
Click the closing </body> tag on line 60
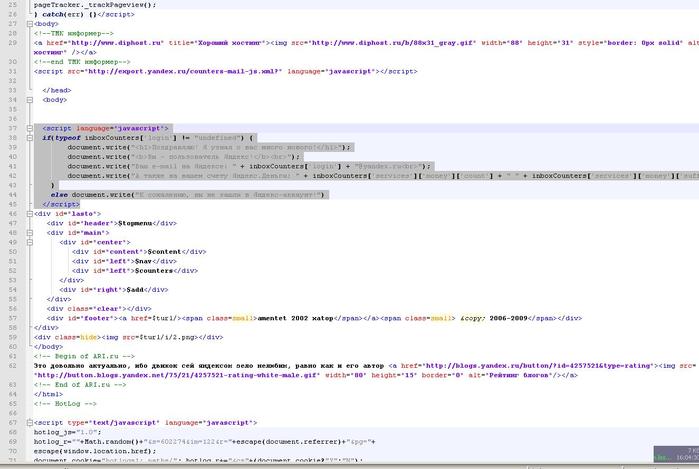coord(48,347)
